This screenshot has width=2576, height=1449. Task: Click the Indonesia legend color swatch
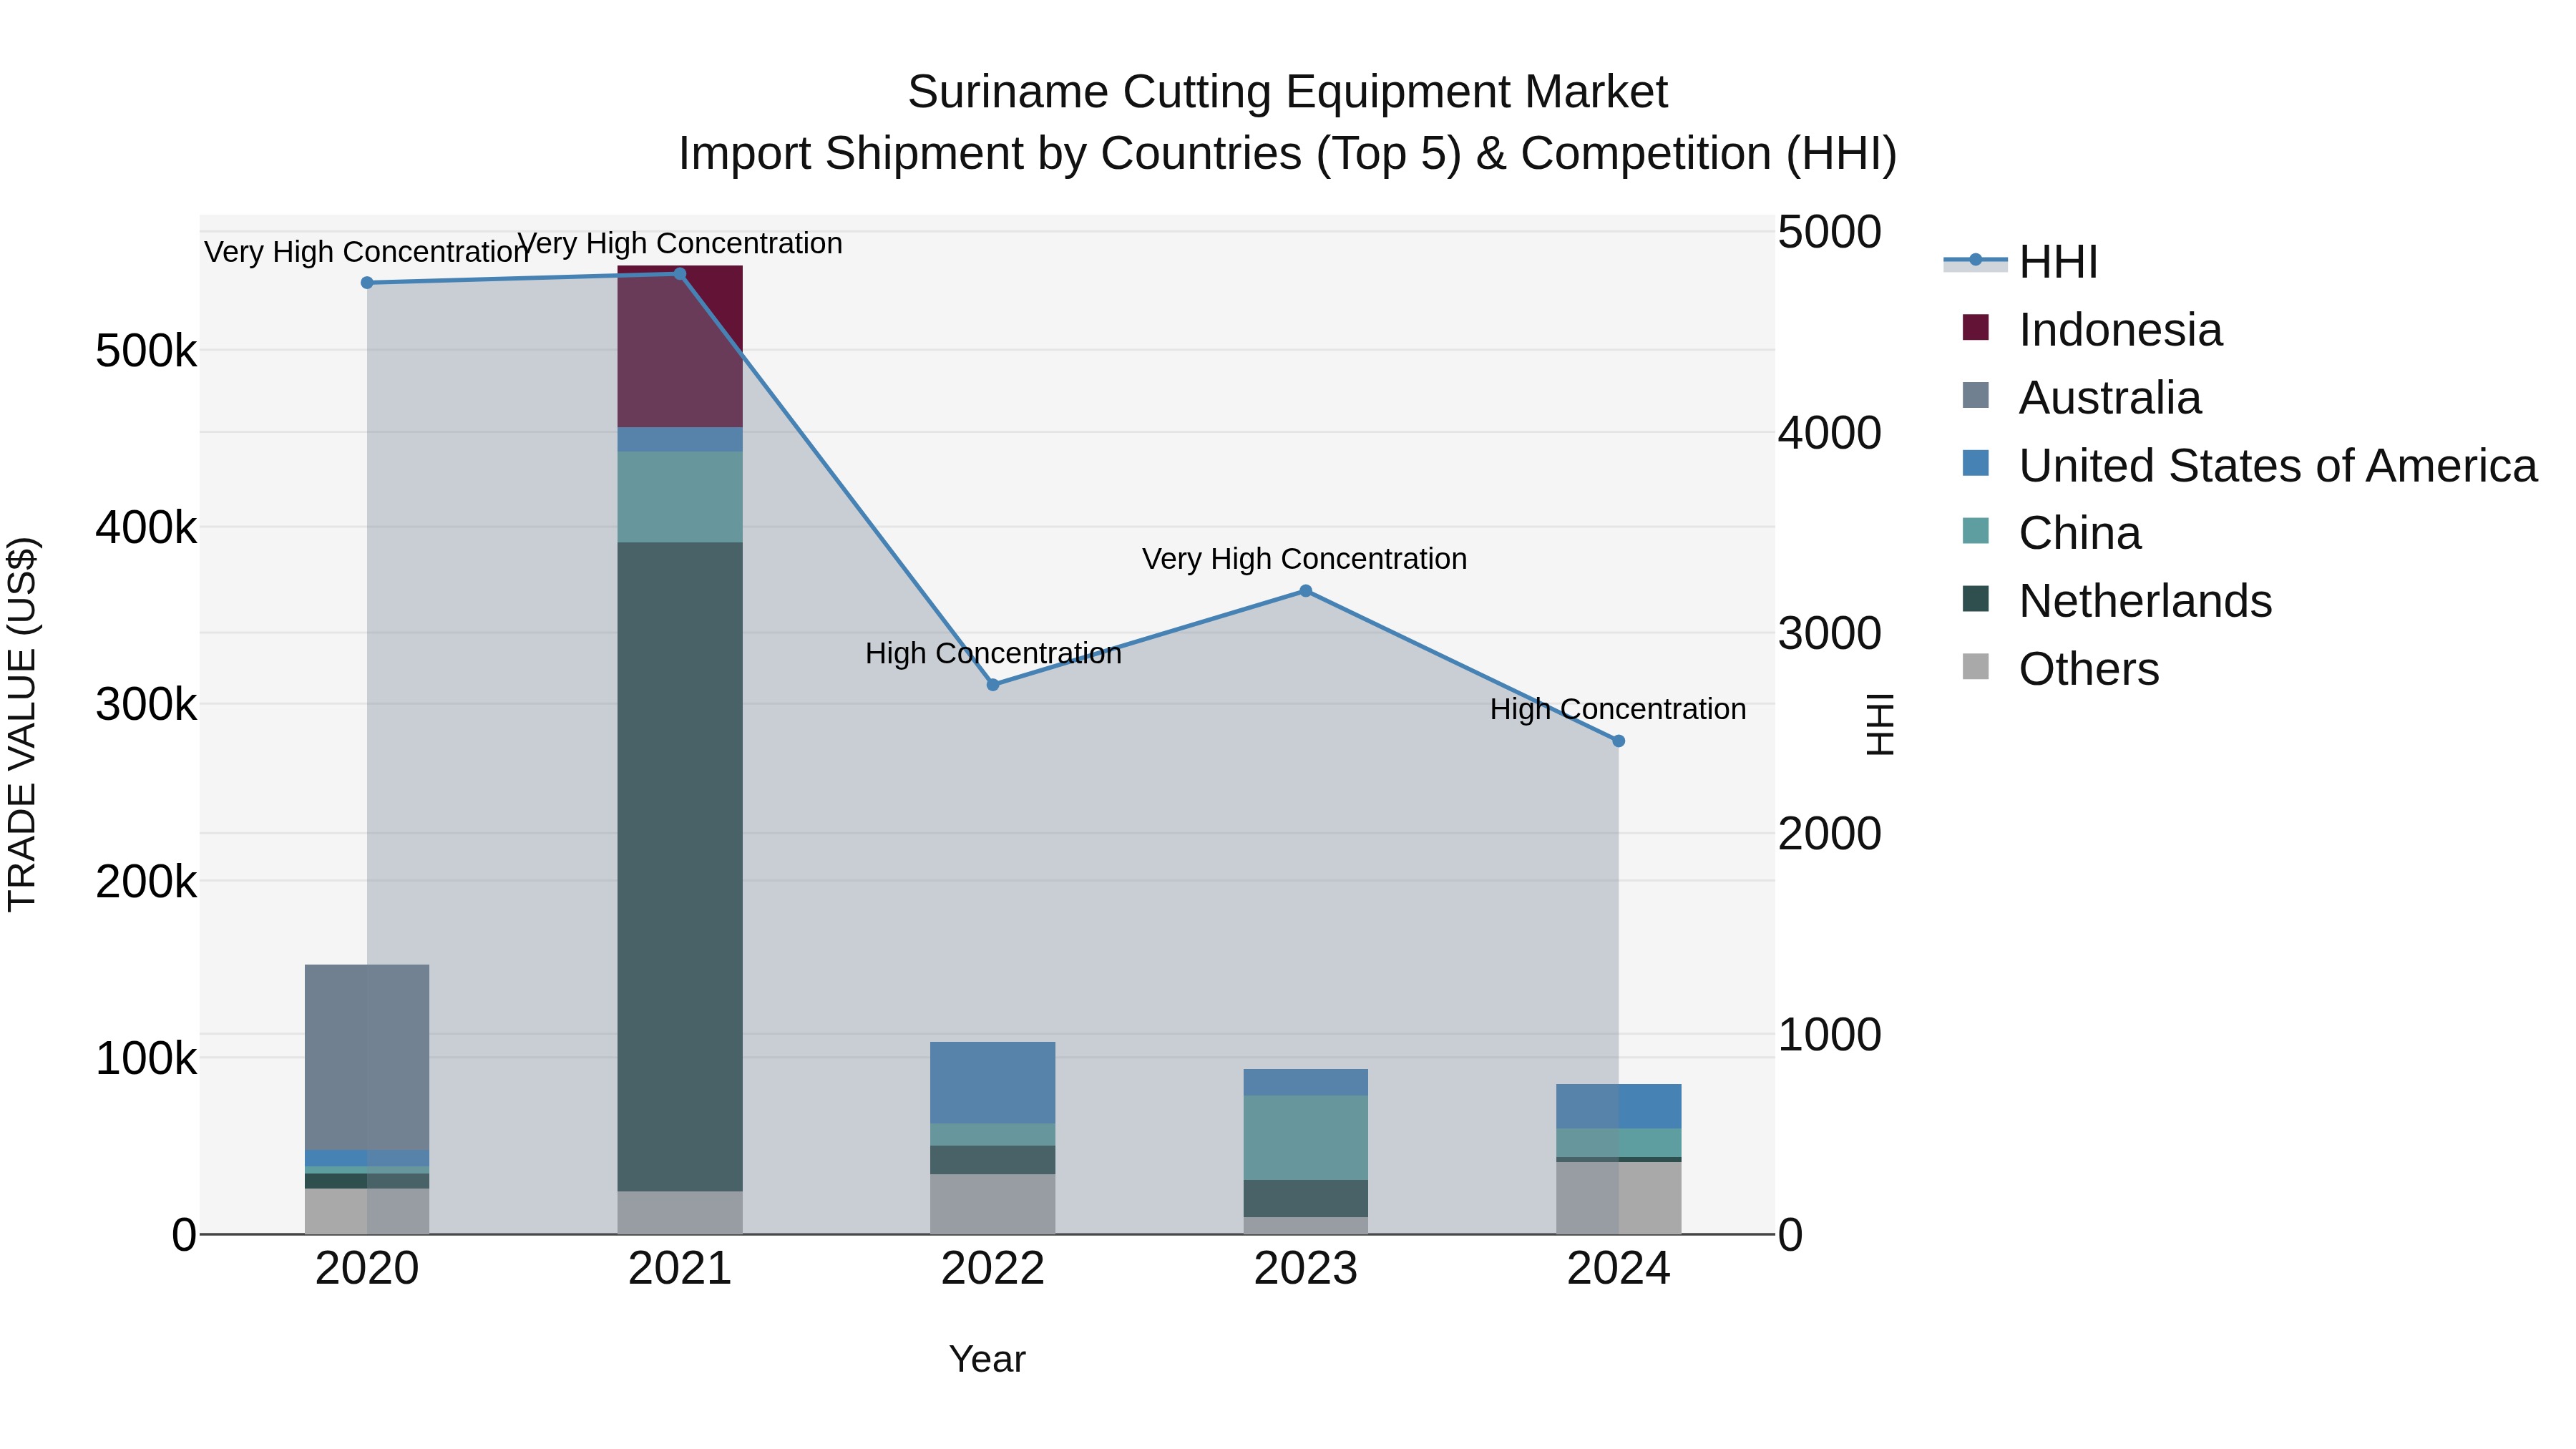[1975, 327]
